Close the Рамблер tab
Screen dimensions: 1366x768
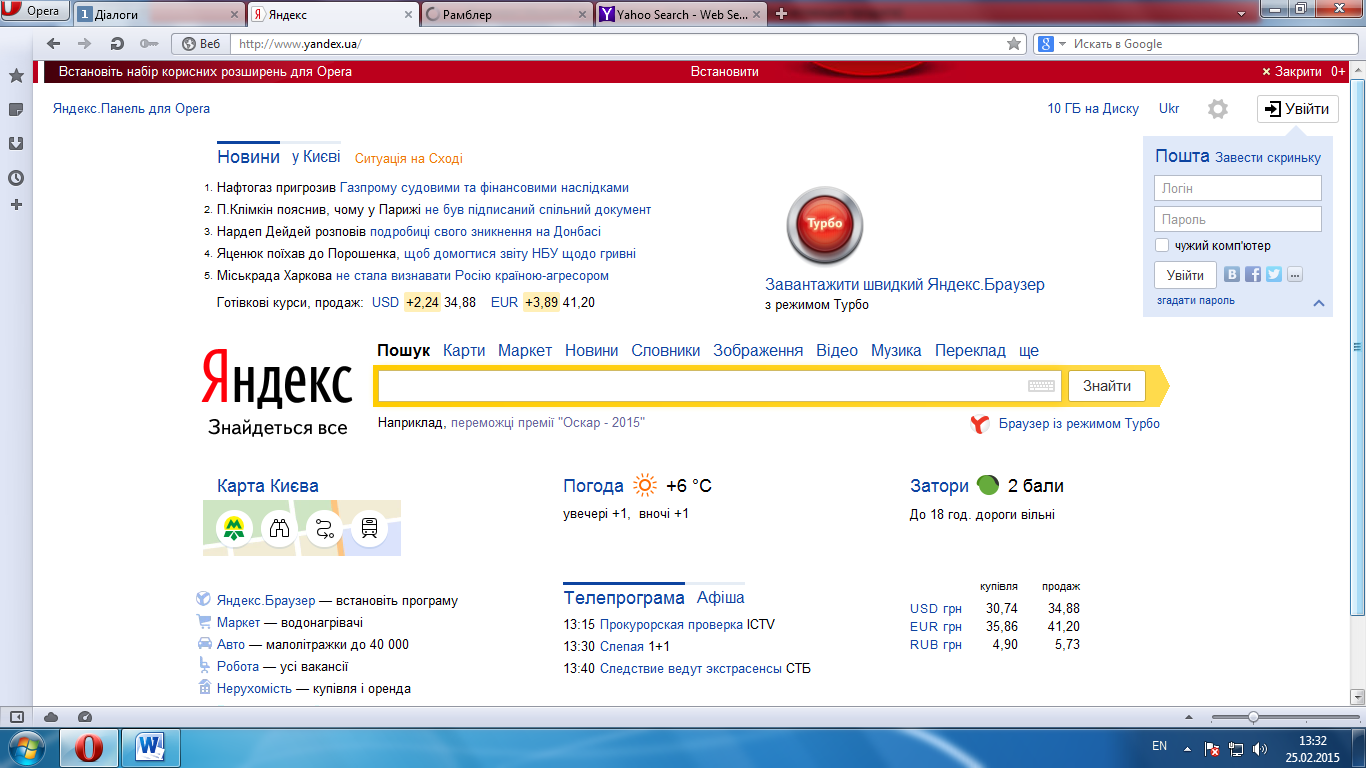coord(582,14)
